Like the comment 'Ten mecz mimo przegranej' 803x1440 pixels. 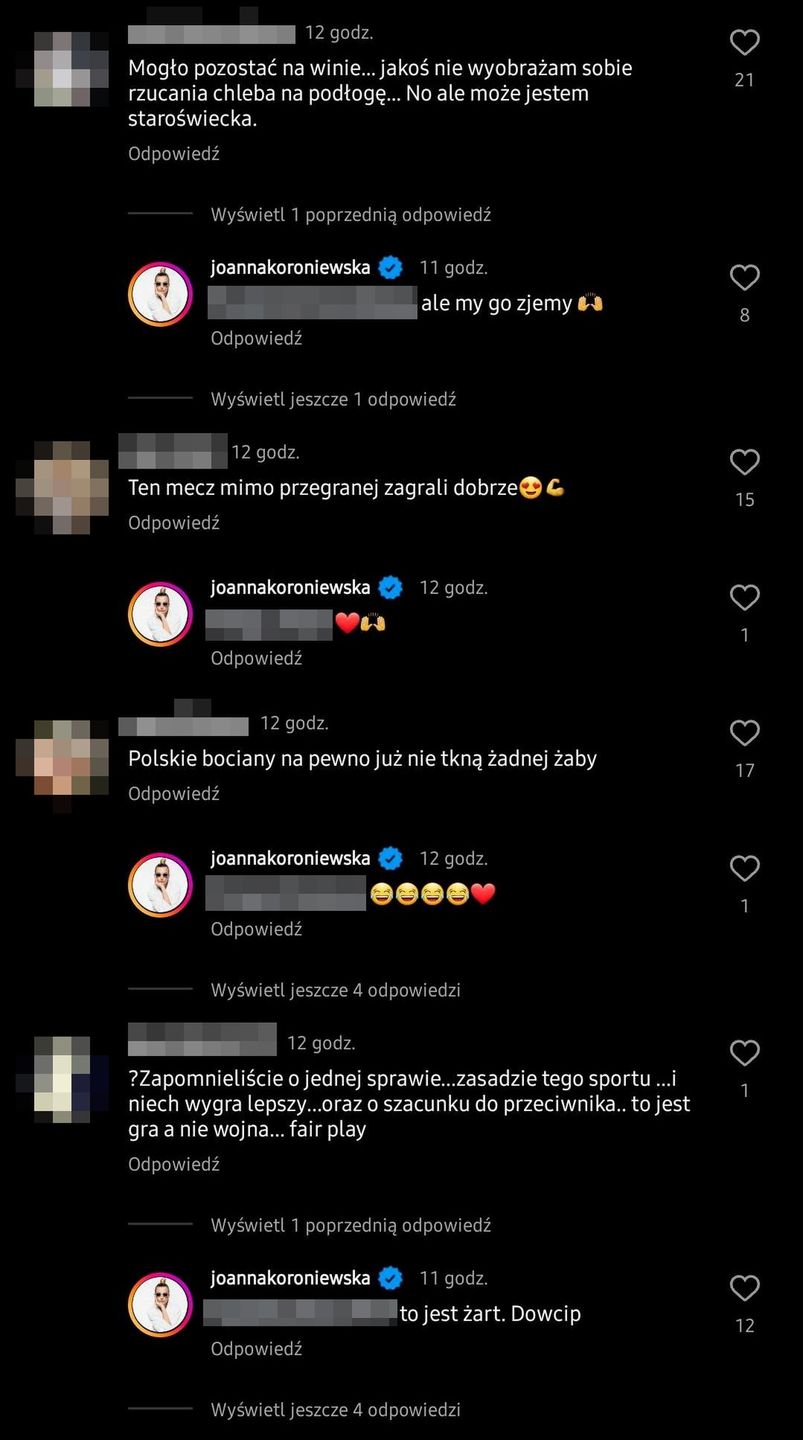point(744,462)
